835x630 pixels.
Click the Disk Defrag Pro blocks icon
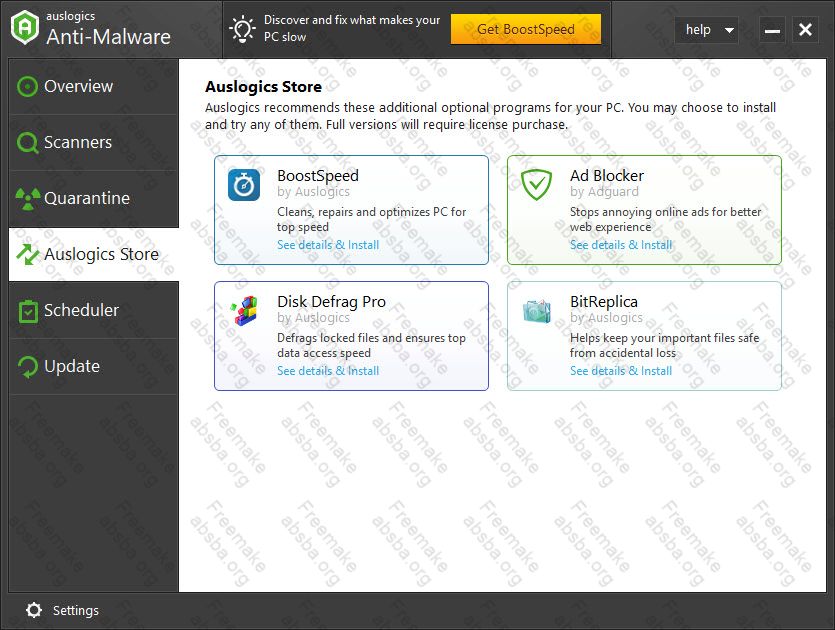pos(244,311)
